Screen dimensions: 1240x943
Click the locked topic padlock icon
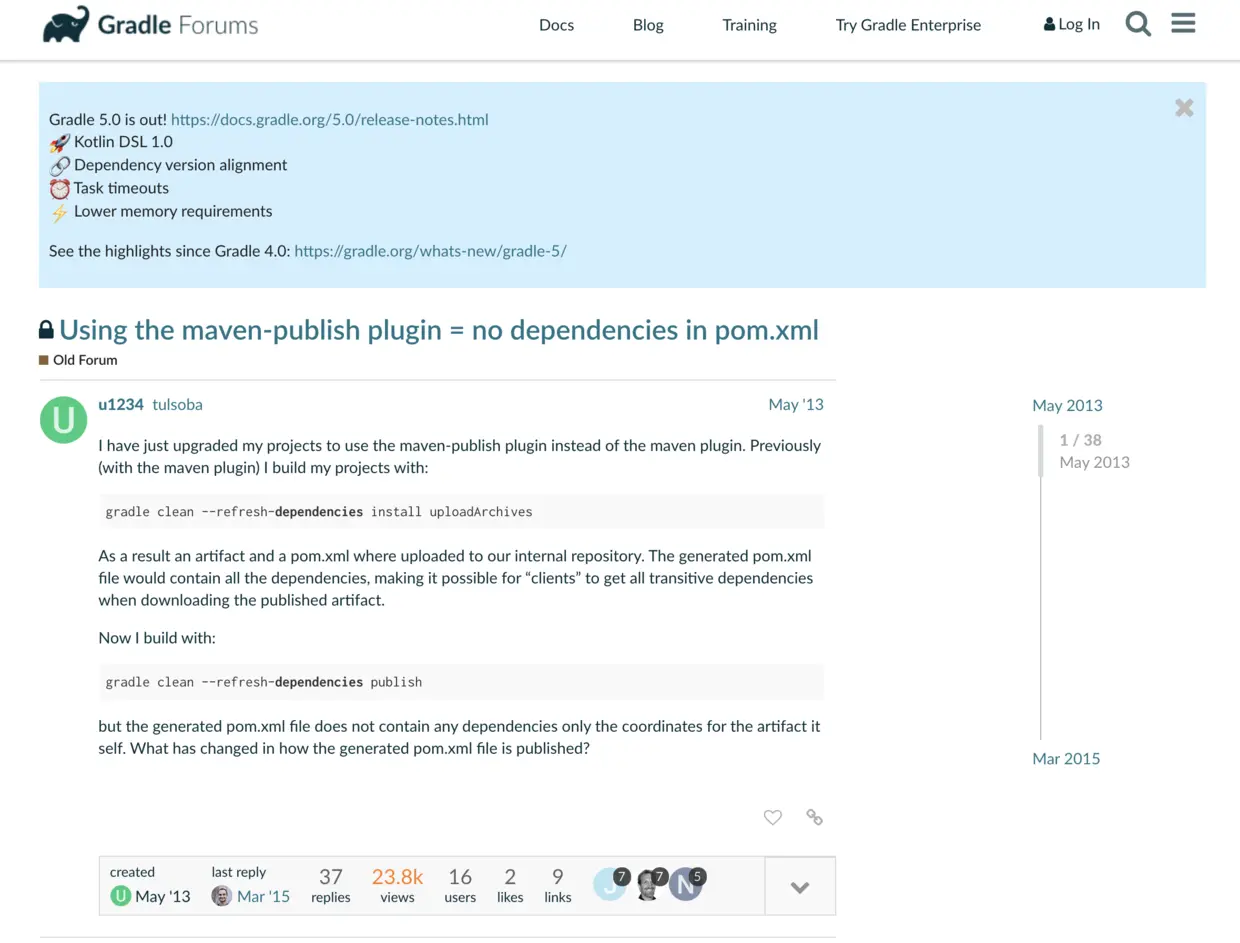tap(46, 329)
